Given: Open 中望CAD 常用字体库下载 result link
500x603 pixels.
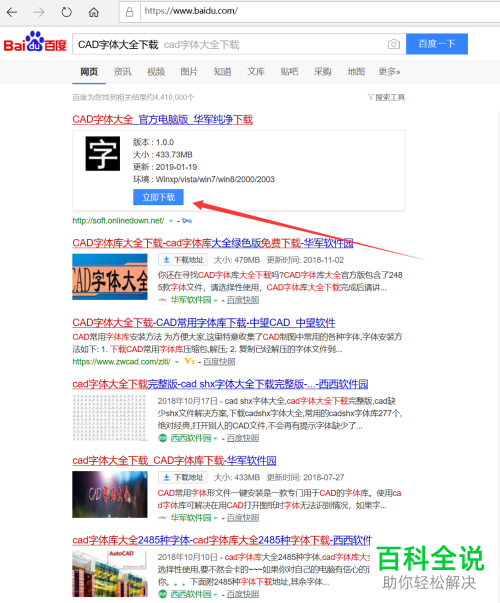Looking at the screenshot, I should [204, 322].
